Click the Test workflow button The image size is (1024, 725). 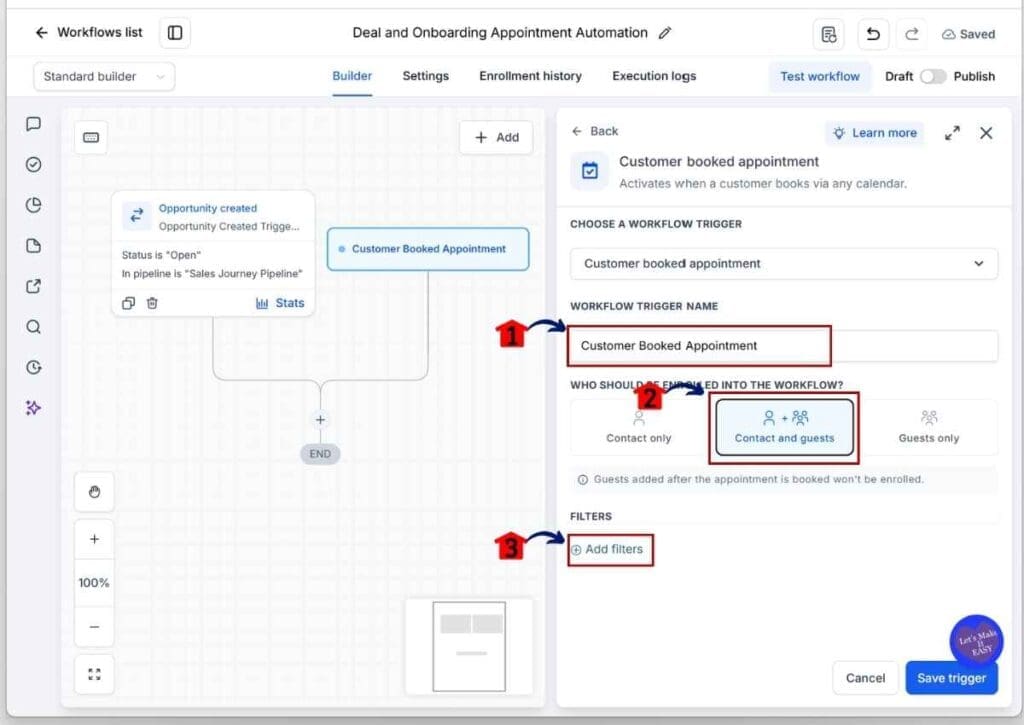[820, 76]
